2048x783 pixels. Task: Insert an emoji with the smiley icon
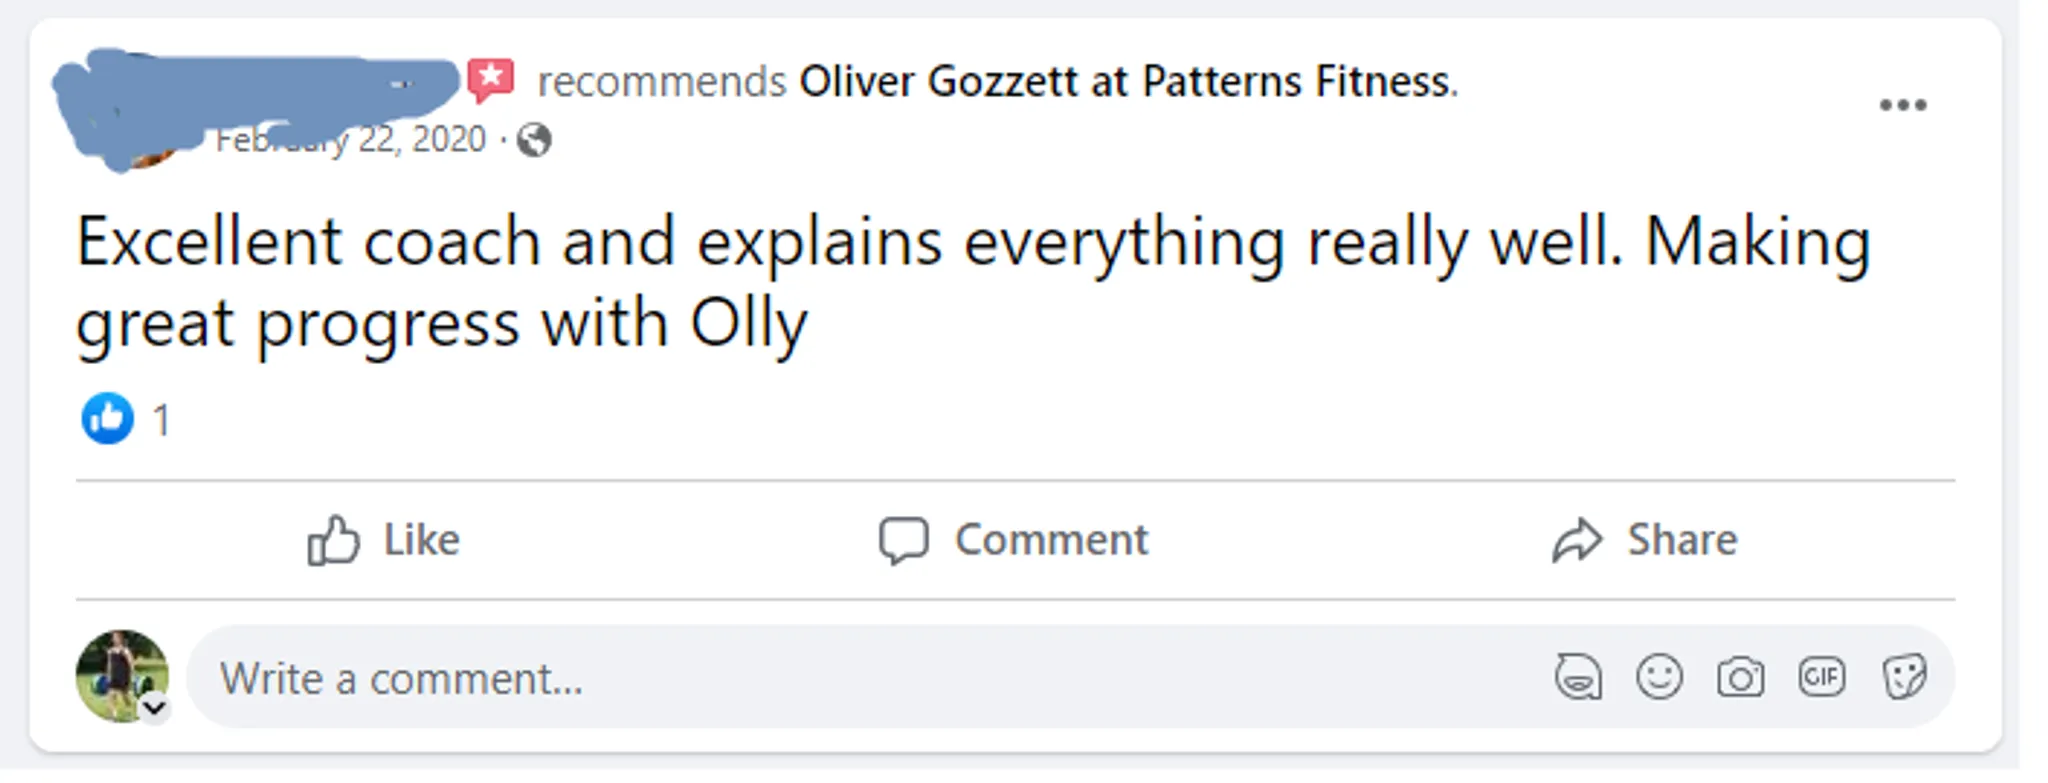point(1659,677)
